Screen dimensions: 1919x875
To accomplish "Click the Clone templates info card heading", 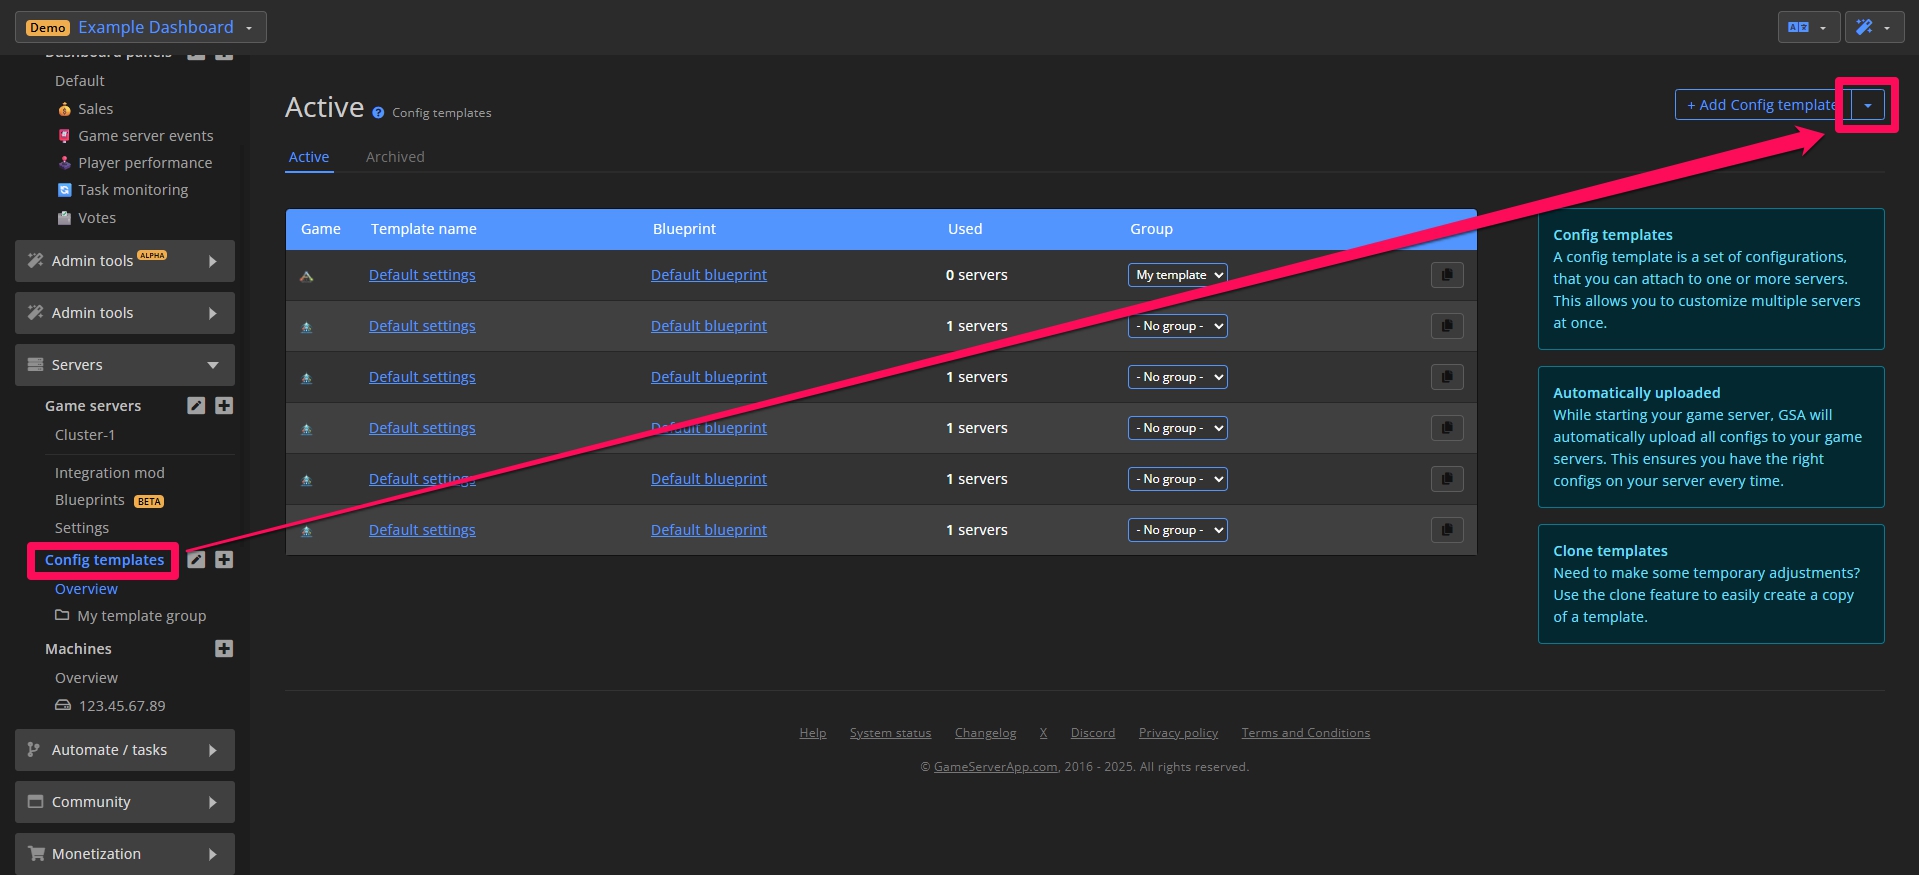I will 1610,551.
